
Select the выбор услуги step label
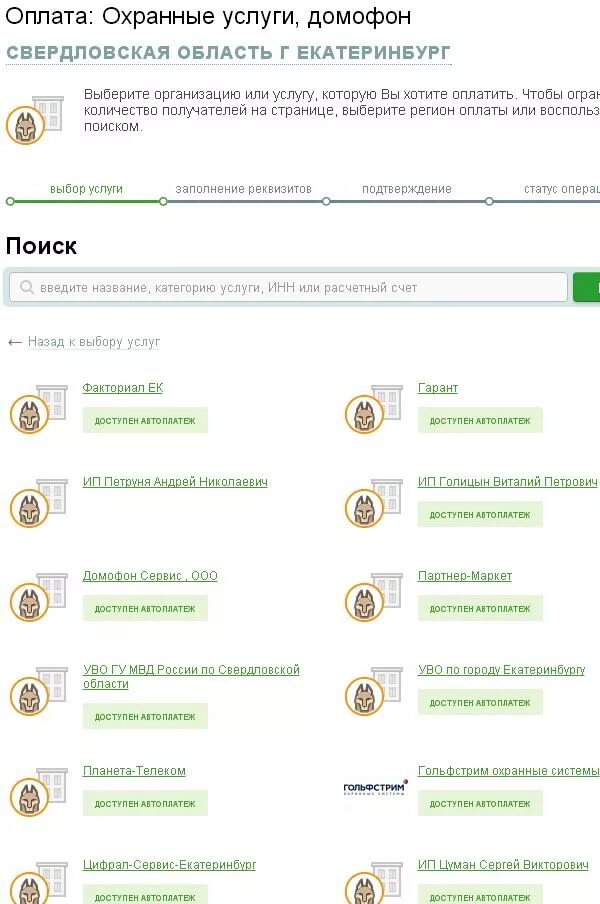86,189
